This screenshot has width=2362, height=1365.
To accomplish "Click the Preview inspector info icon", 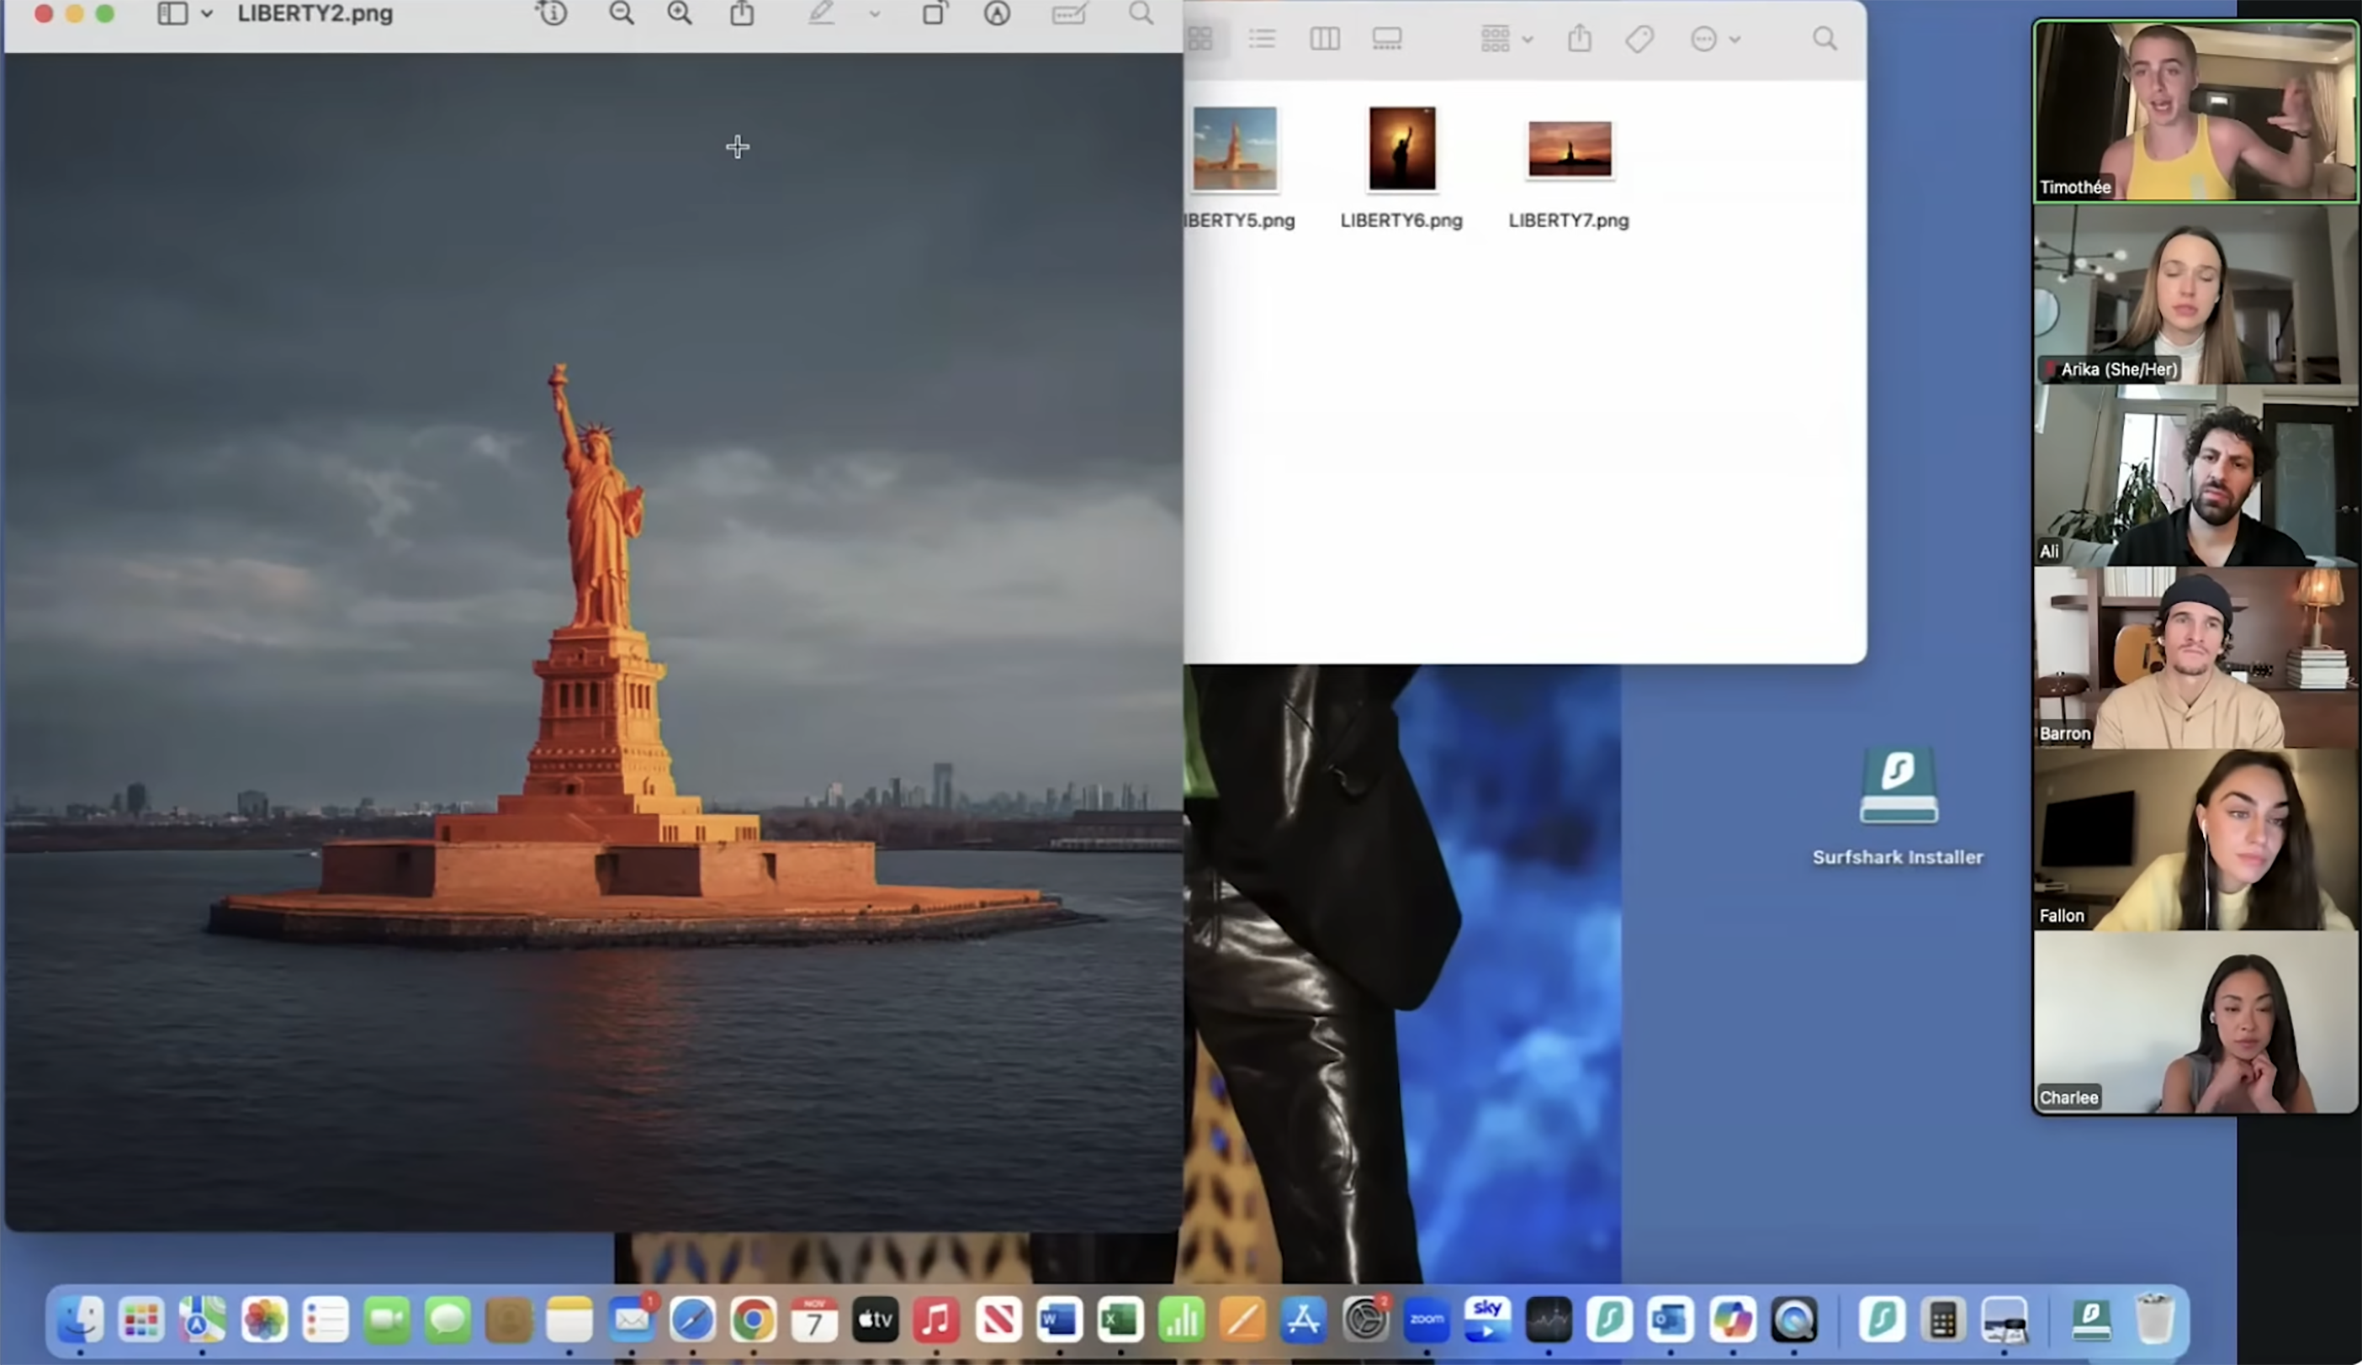I will pos(552,14).
